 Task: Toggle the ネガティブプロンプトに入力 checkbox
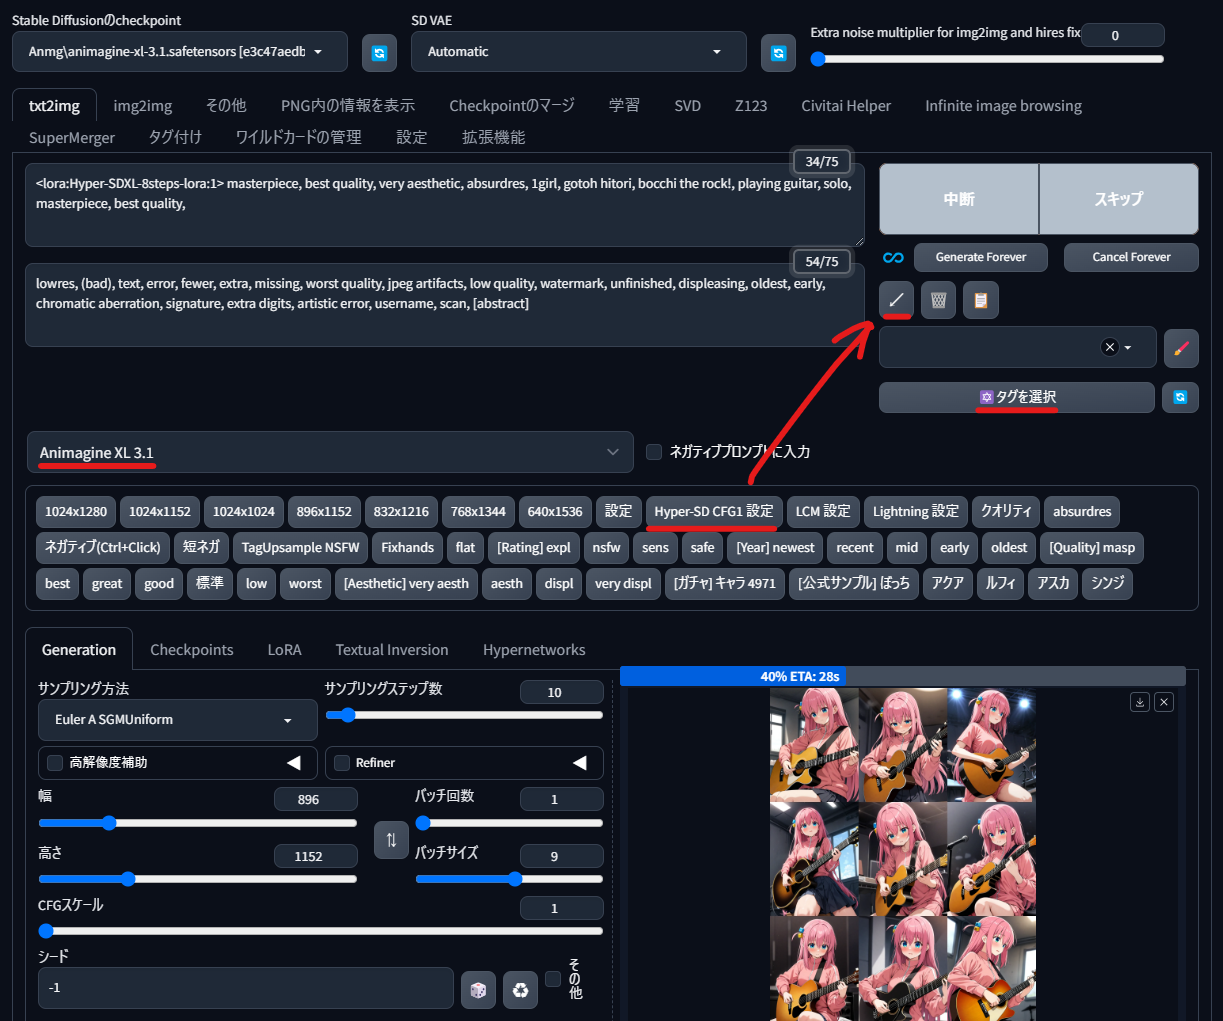[x=654, y=452]
